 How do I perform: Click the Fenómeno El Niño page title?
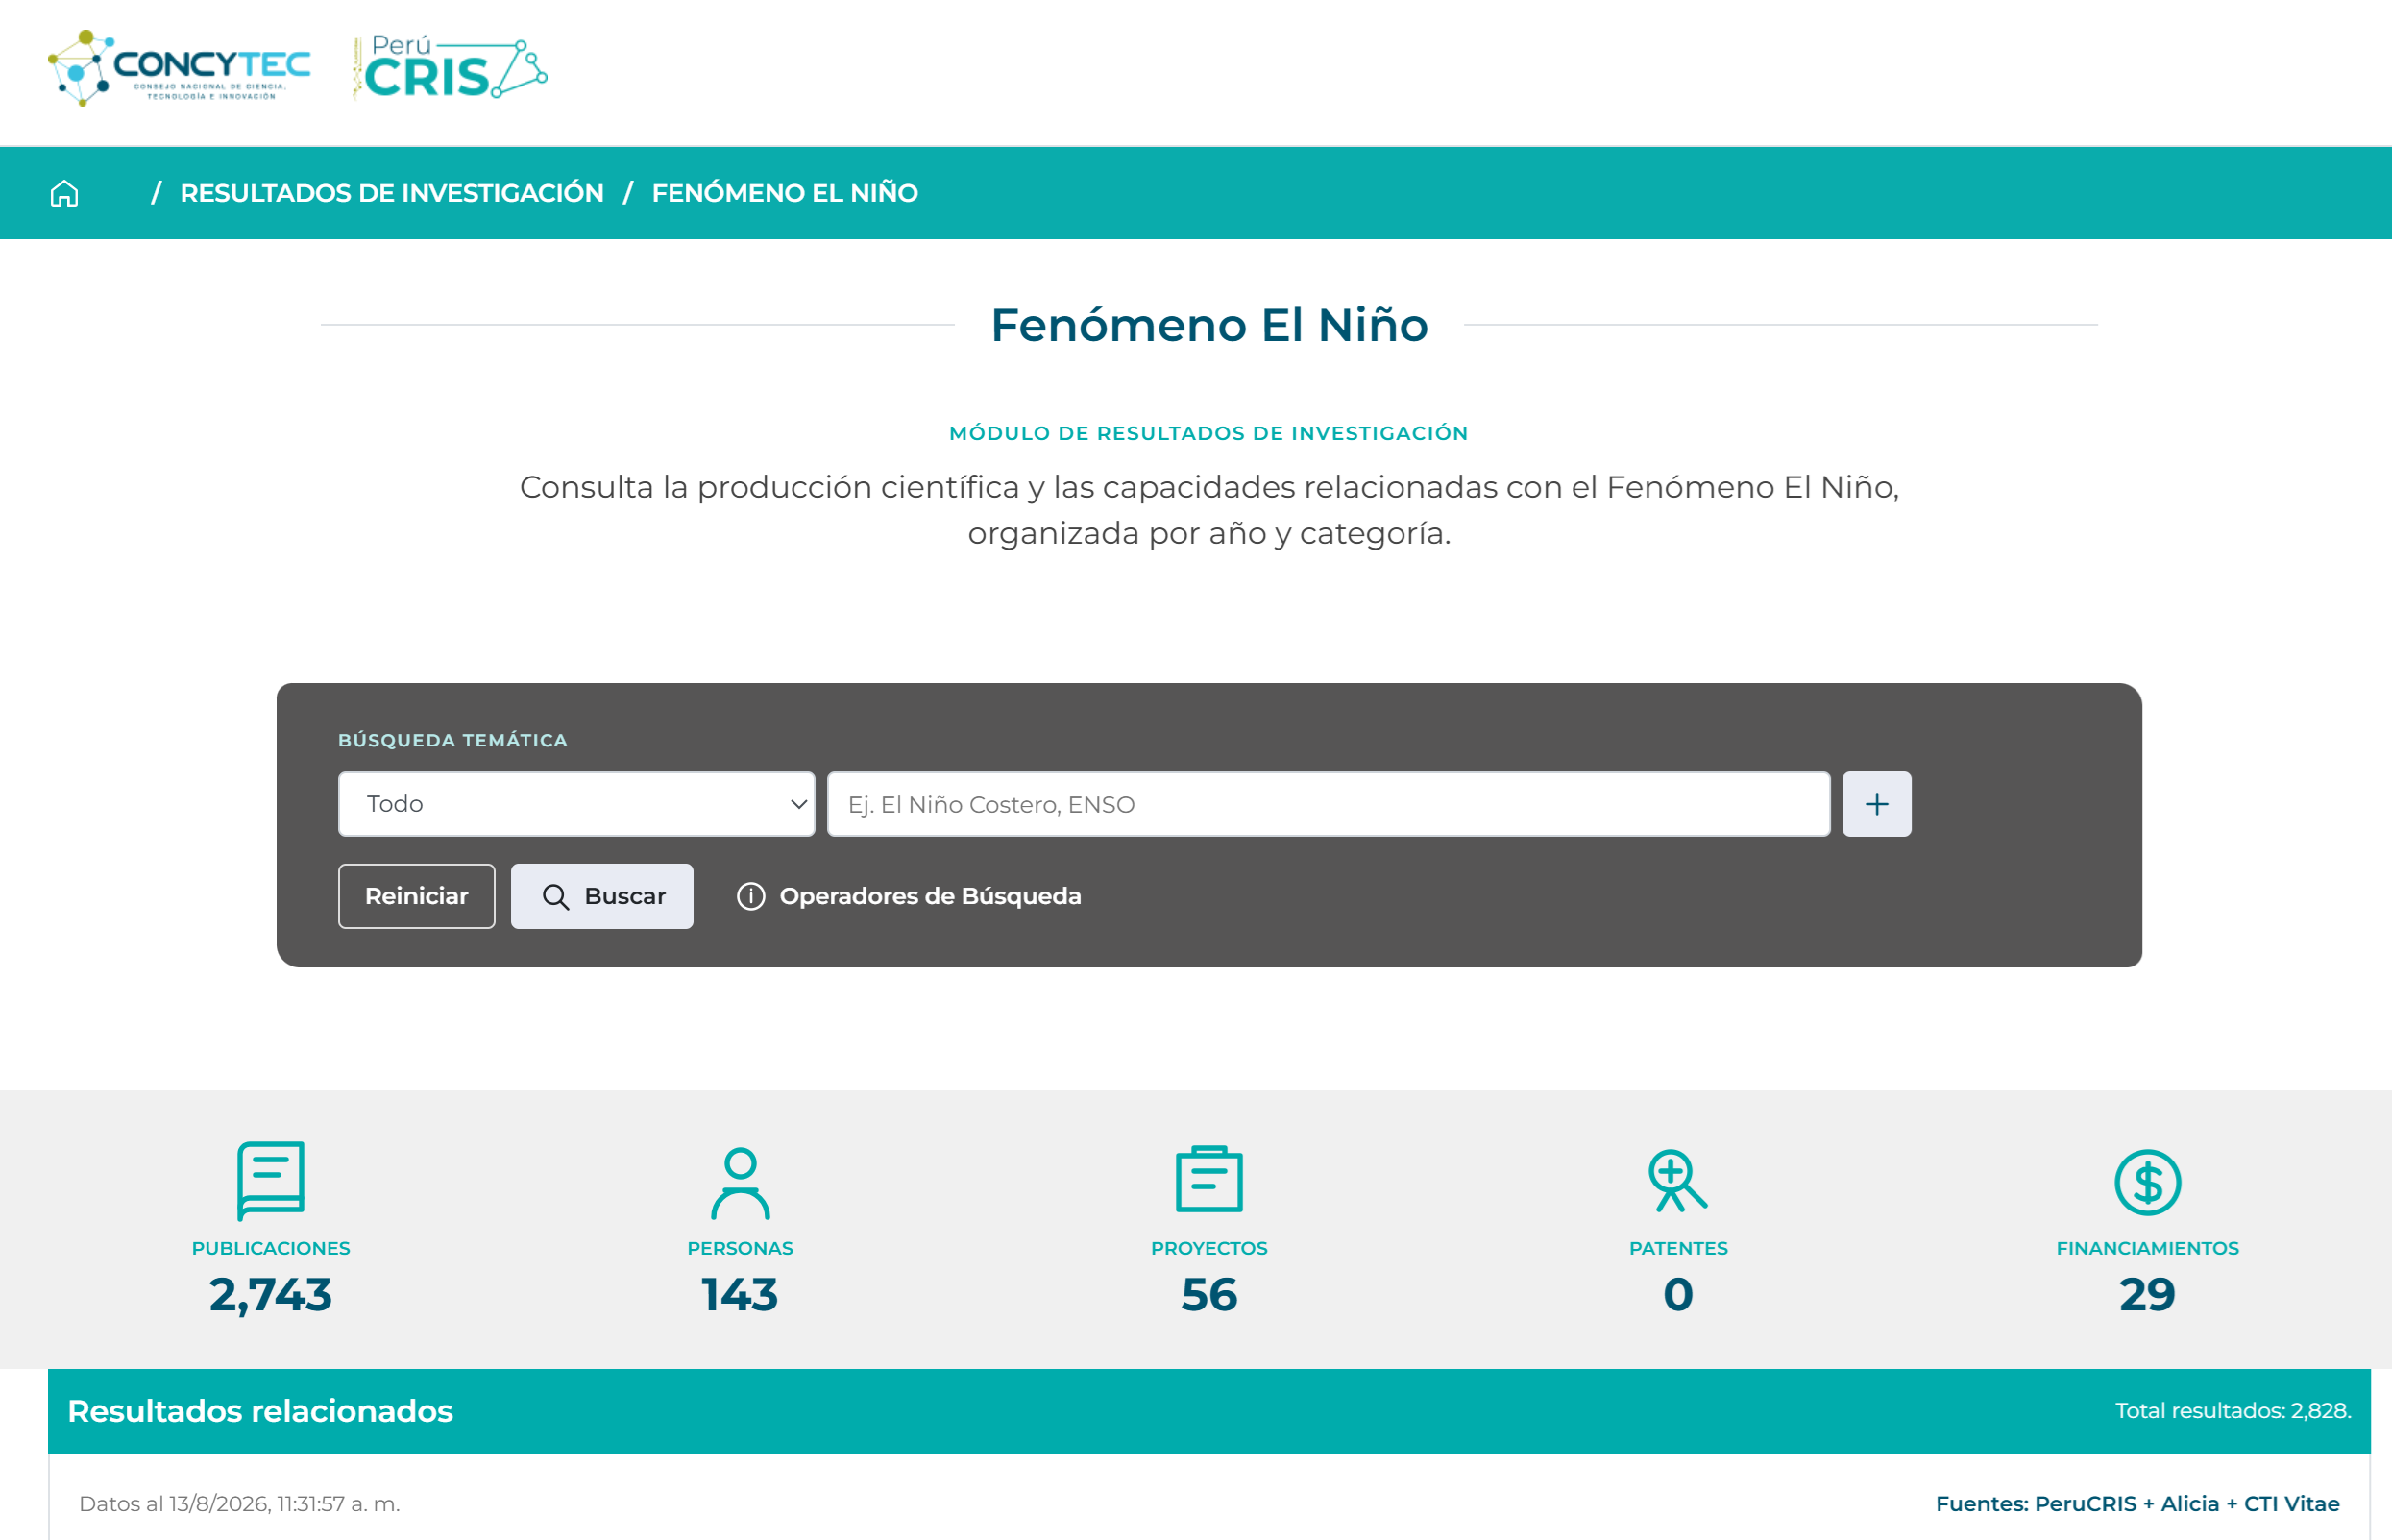click(1209, 325)
